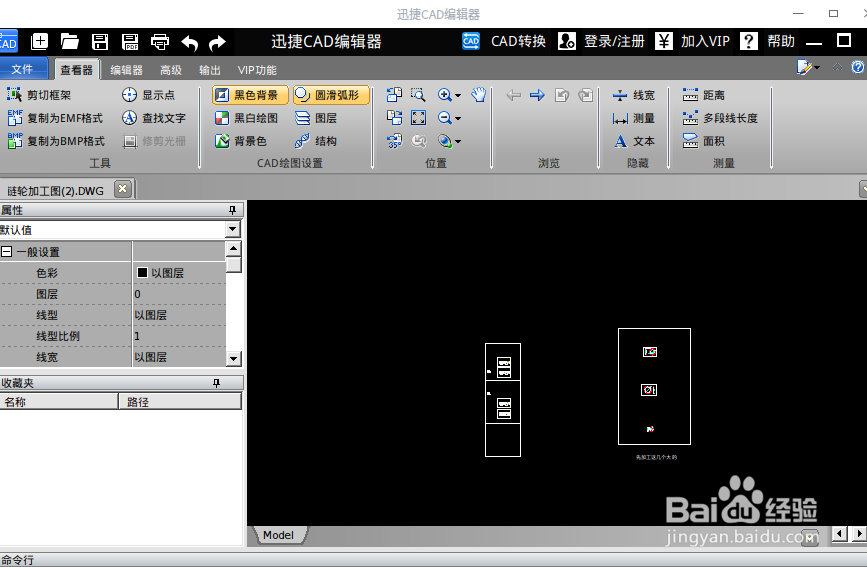The height and width of the screenshot is (567, 867).
Task: Click the properties scrollbar down arrow
Action: tap(233, 358)
